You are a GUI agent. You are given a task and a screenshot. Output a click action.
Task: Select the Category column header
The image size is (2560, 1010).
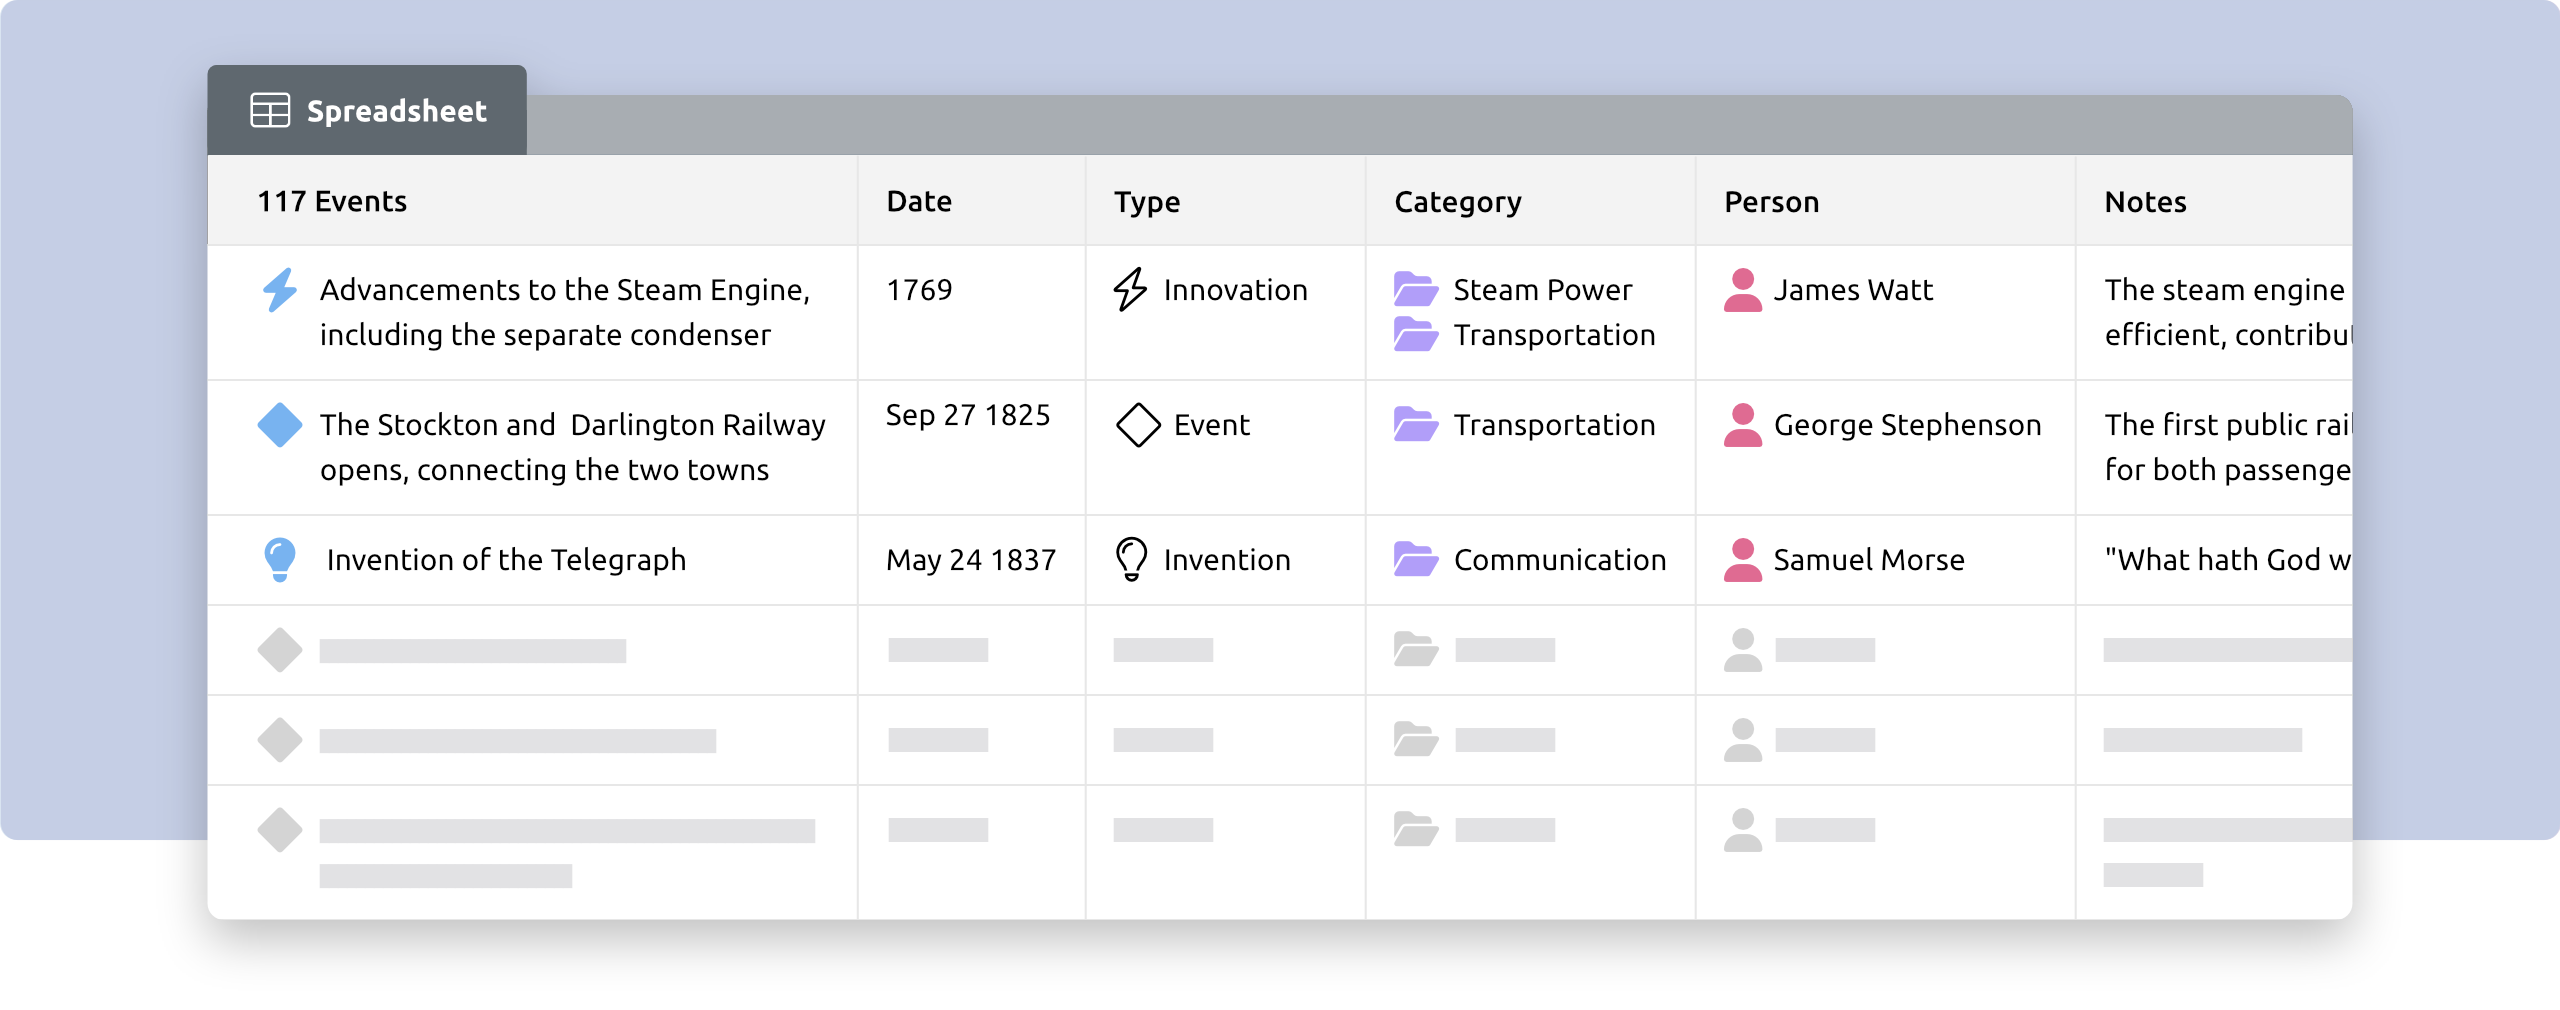click(x=1458, y=202)
